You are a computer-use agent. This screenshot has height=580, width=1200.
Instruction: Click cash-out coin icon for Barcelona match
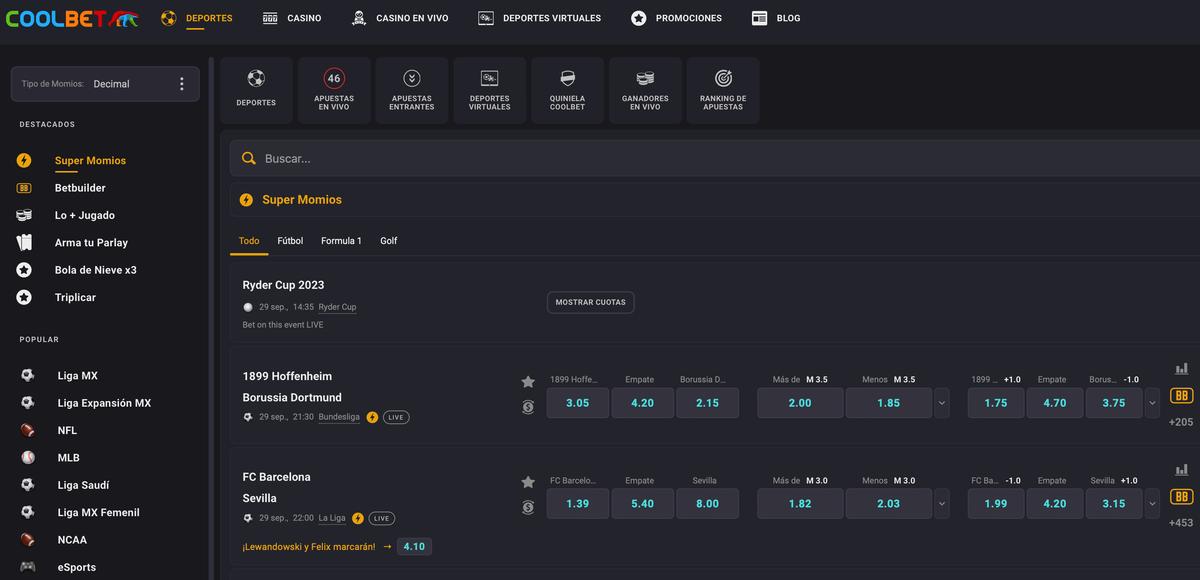(x=528, y=508)
